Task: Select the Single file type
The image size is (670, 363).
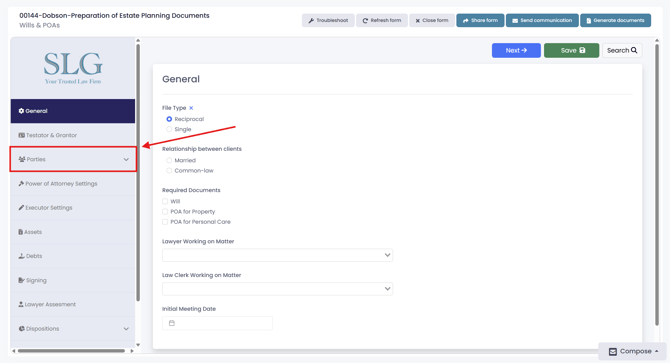Action: [x=169, y=129]
